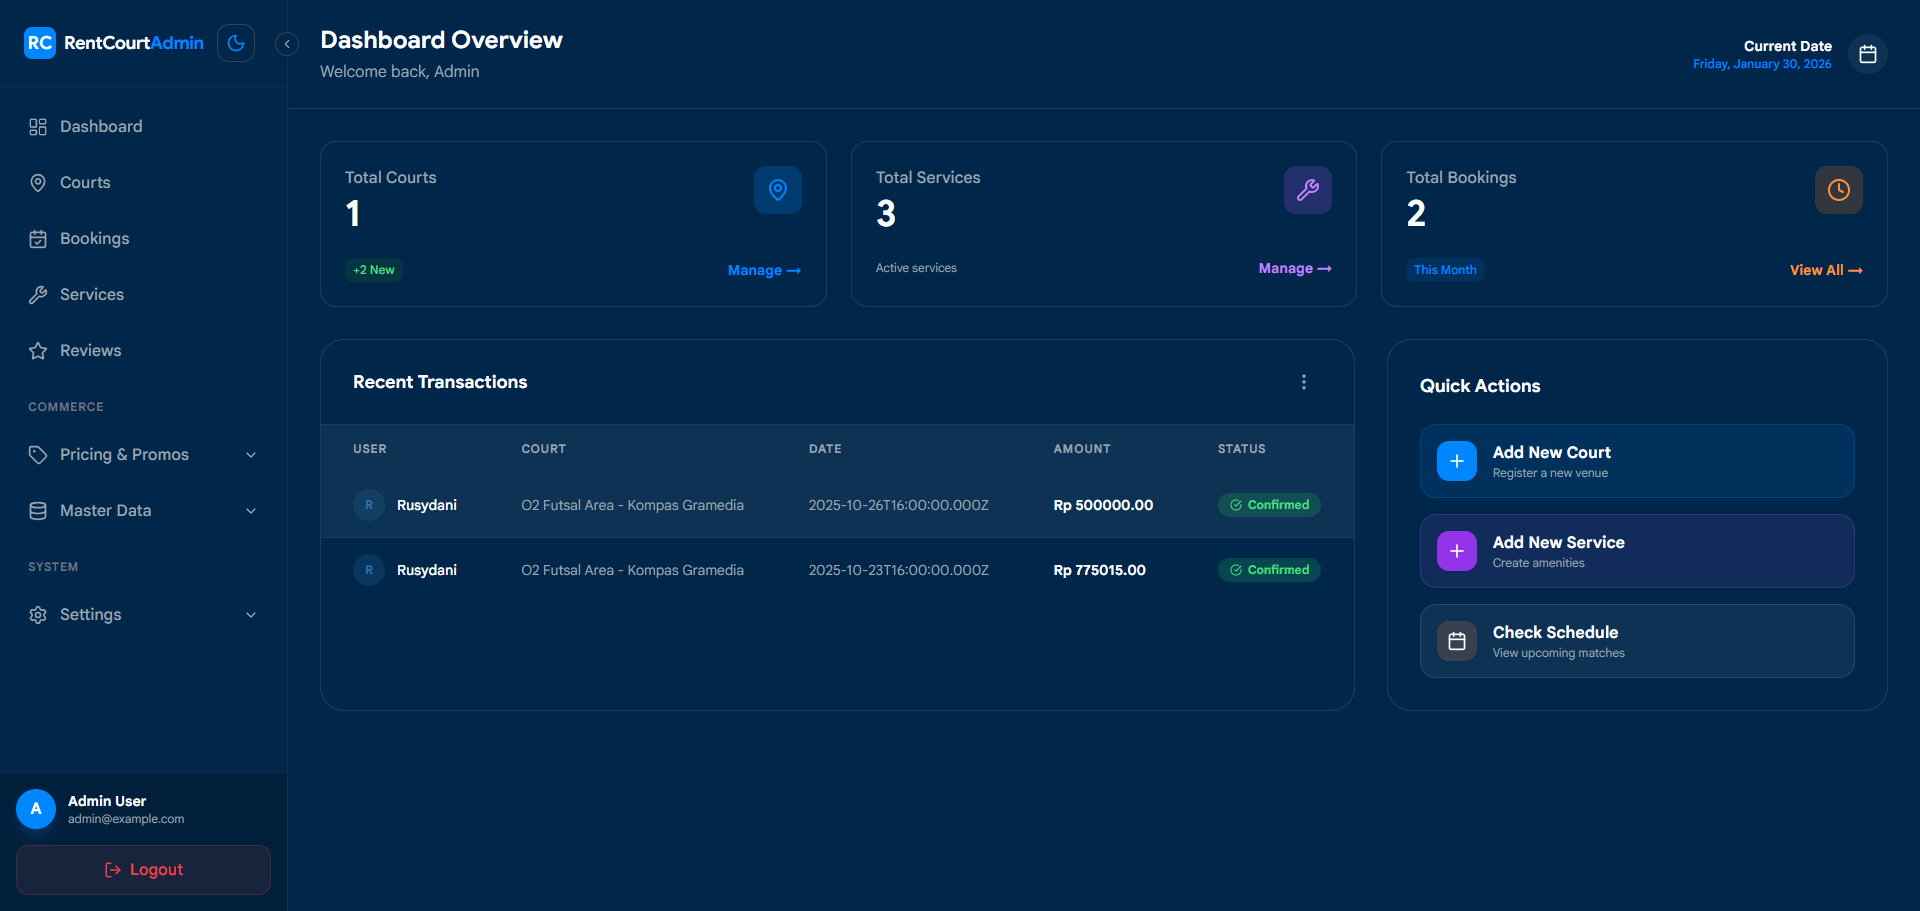Select the Rp 500000.00 transaction row

pyautogui.click(x=837, y=505)
